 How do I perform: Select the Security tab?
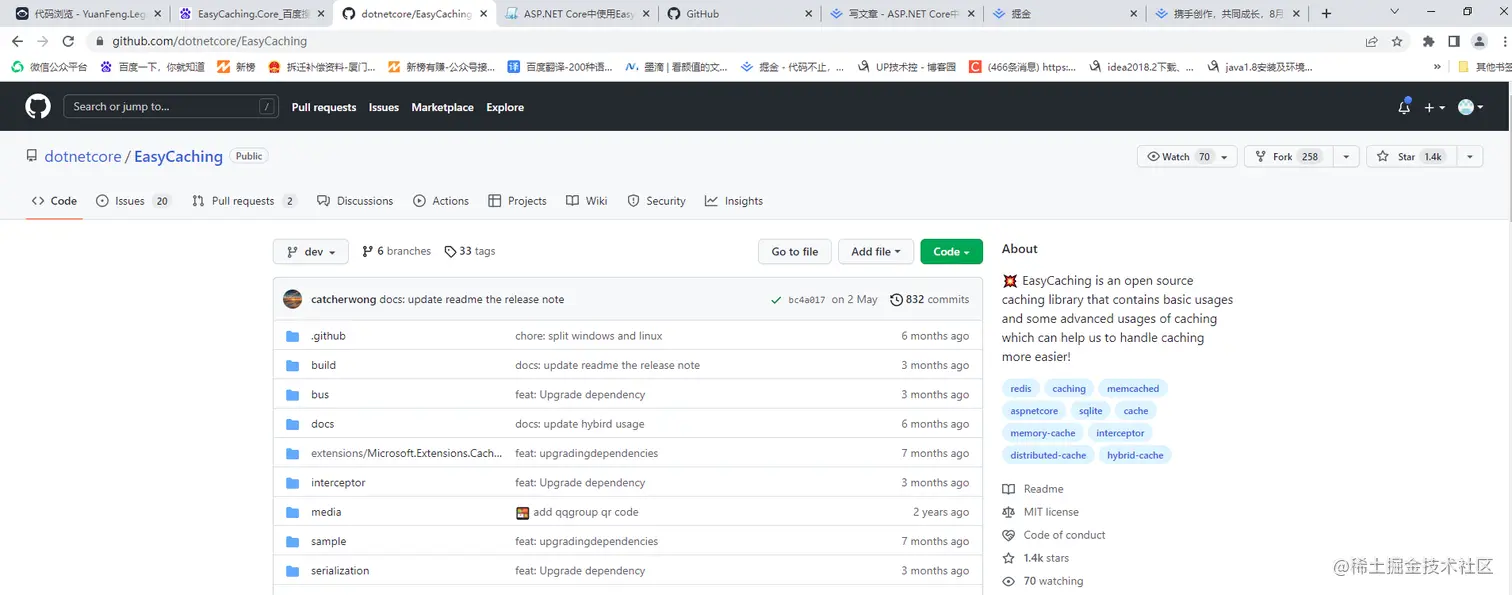(x=656, y=201)
